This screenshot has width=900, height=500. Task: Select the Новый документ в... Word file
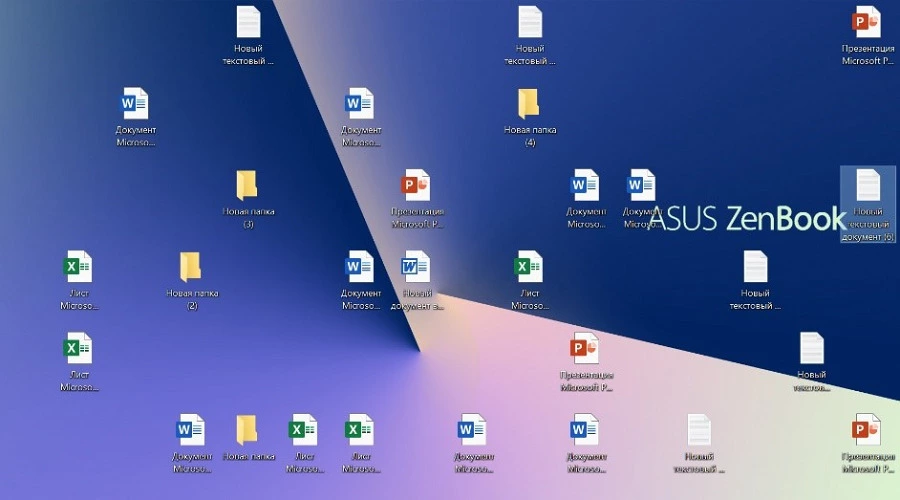click(417, 281)
